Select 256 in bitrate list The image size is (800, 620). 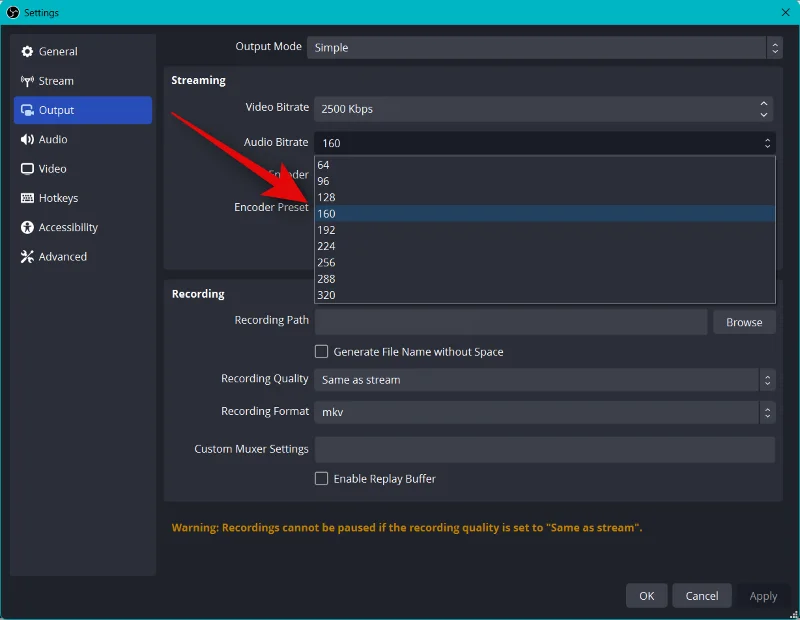544,263
